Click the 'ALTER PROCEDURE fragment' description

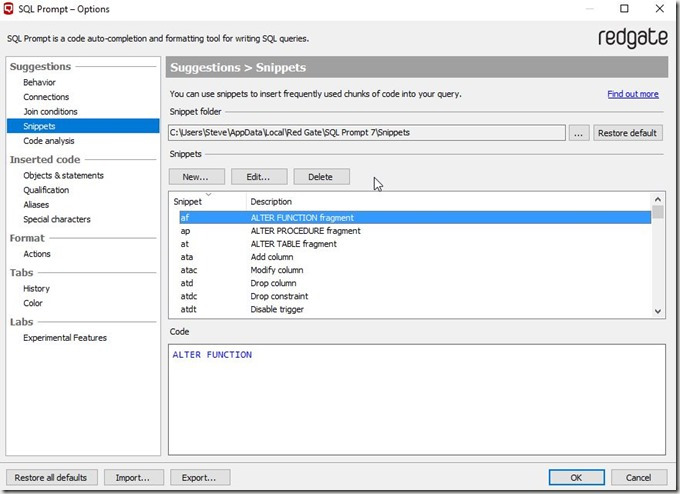305,231
